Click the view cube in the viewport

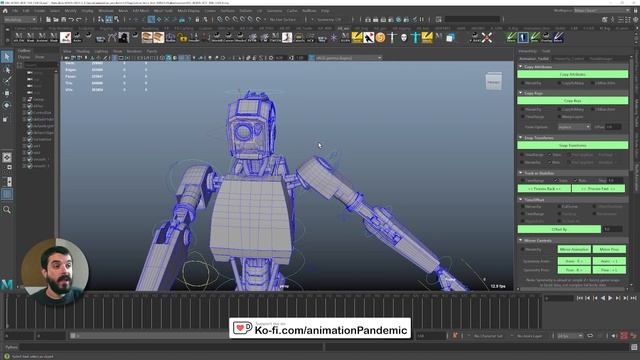(x=493, y=82)
